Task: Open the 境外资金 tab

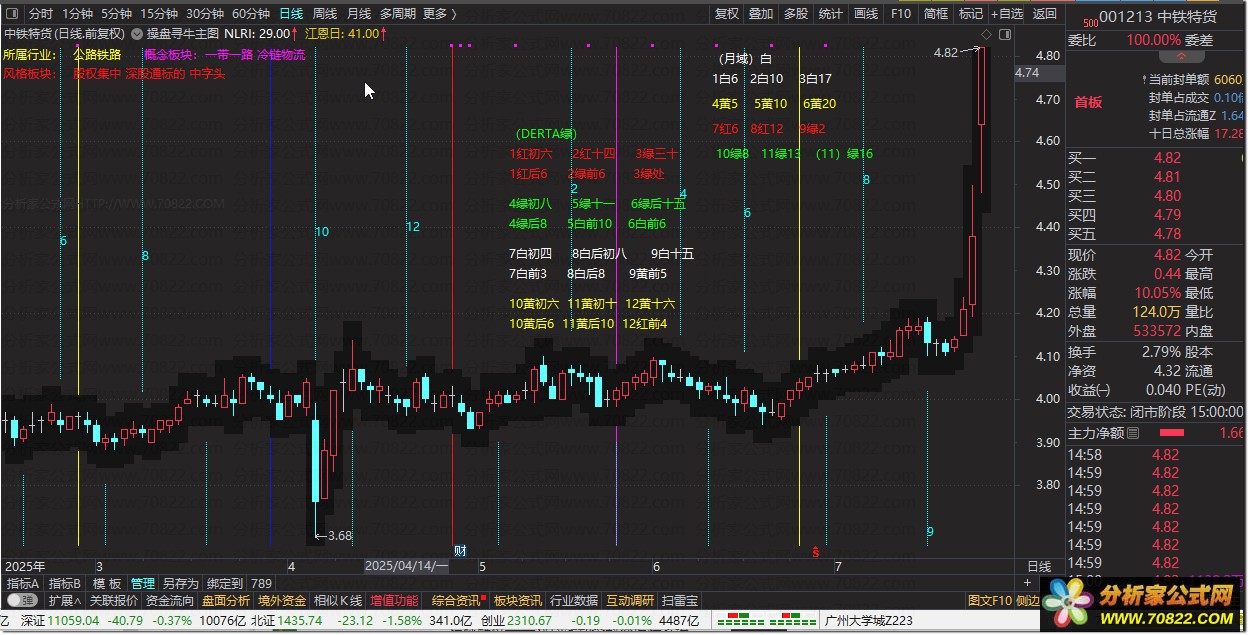Action: 282,600
